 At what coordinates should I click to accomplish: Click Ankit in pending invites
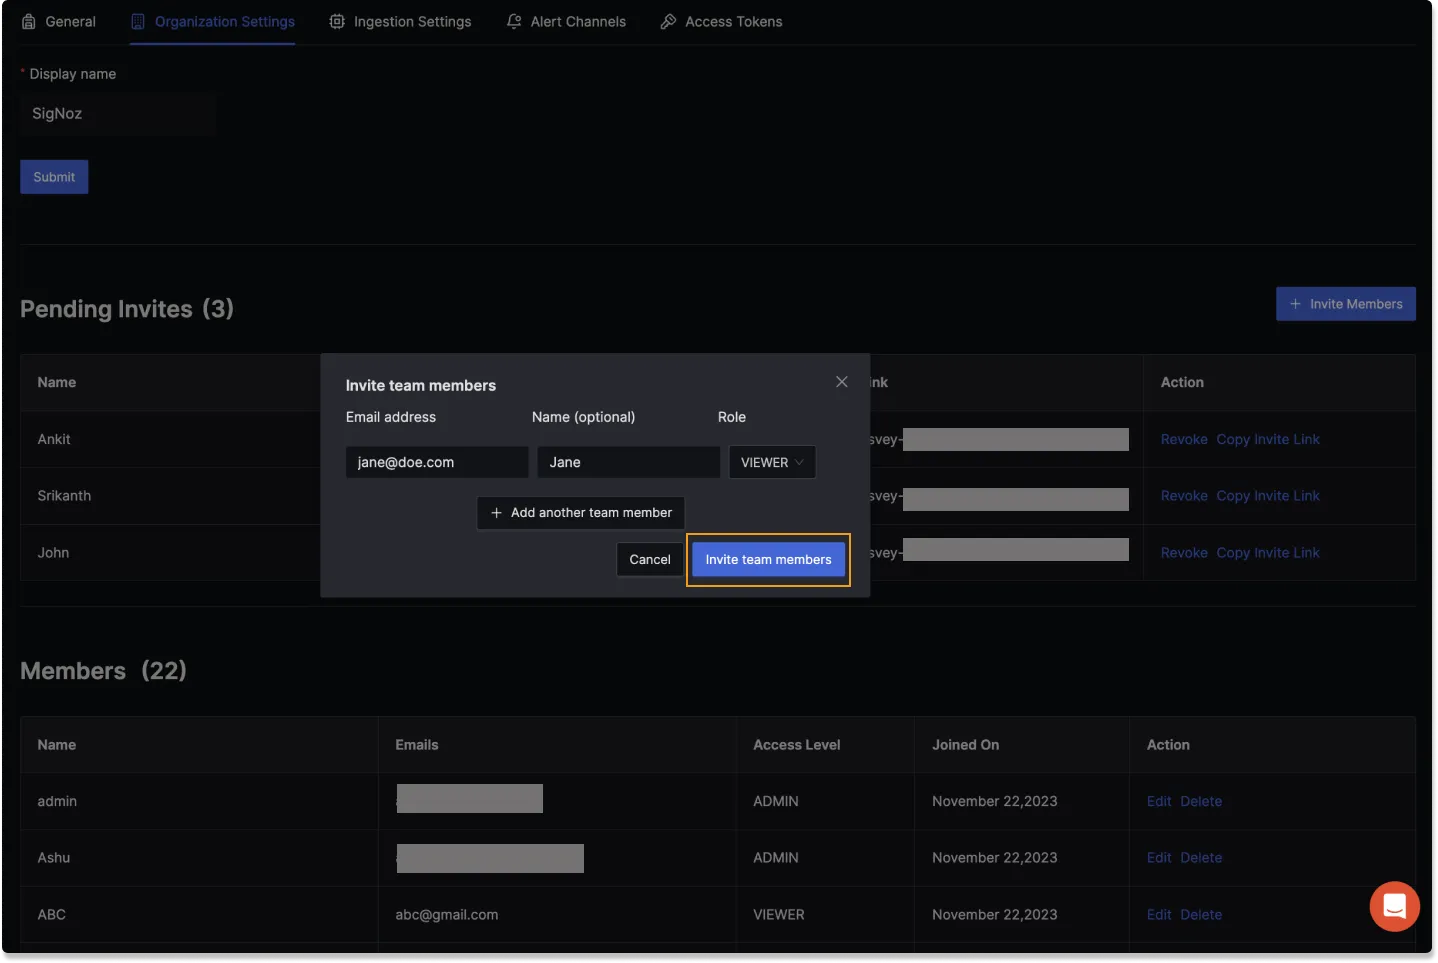tap(54, 439)
